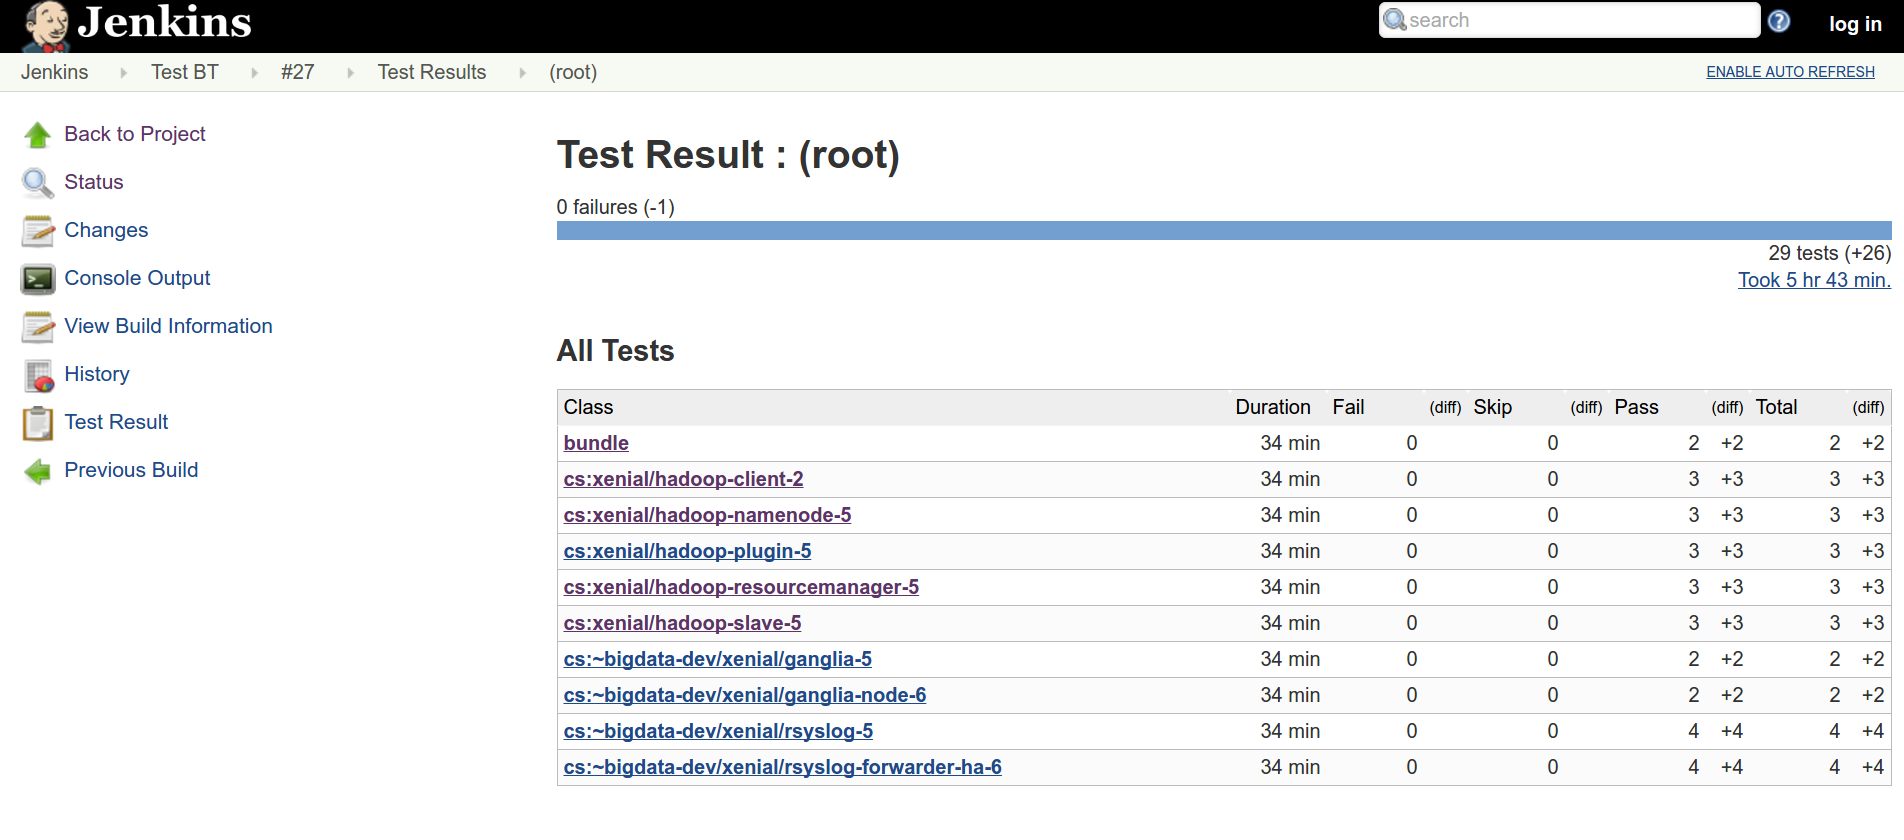Open the Changes sidebar link
Screen dimensions: 1904x840
tap(106, 230)
